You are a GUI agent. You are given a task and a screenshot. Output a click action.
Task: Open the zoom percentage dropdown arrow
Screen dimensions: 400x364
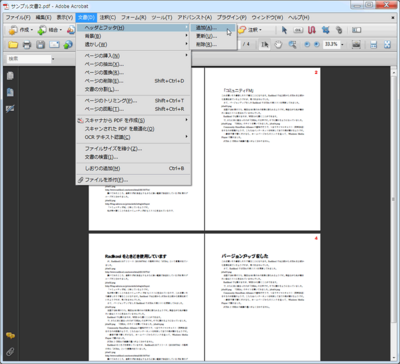(x=342, y=45)
